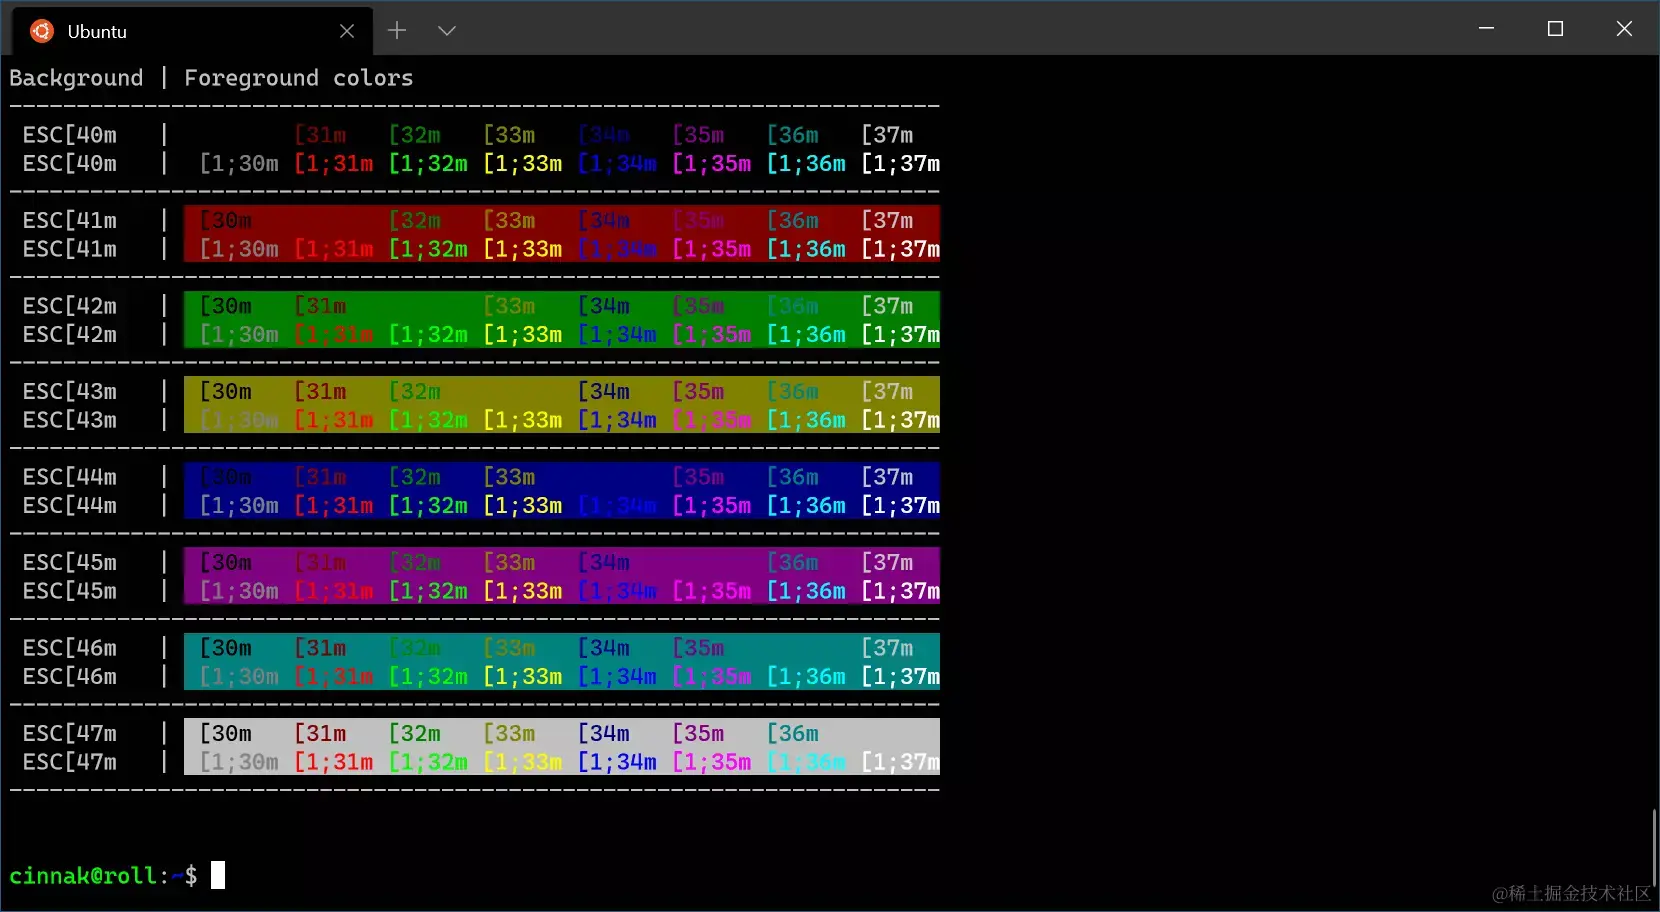The height and width of the screenshot is (912, 1660).
Task: Click [36m on the red ESC[41m background
Action: point(793,220)
